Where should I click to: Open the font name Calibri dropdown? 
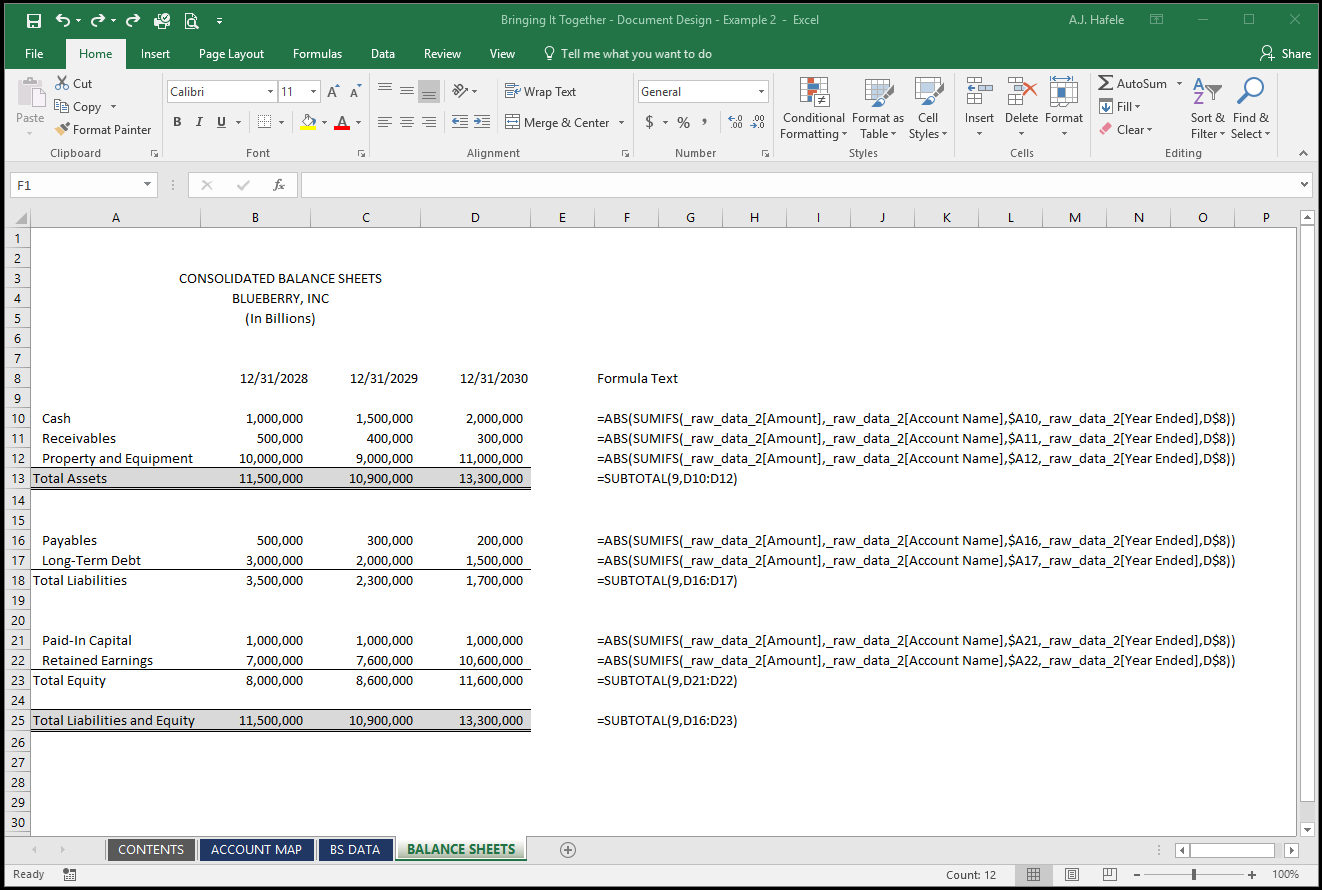point(270,92)
